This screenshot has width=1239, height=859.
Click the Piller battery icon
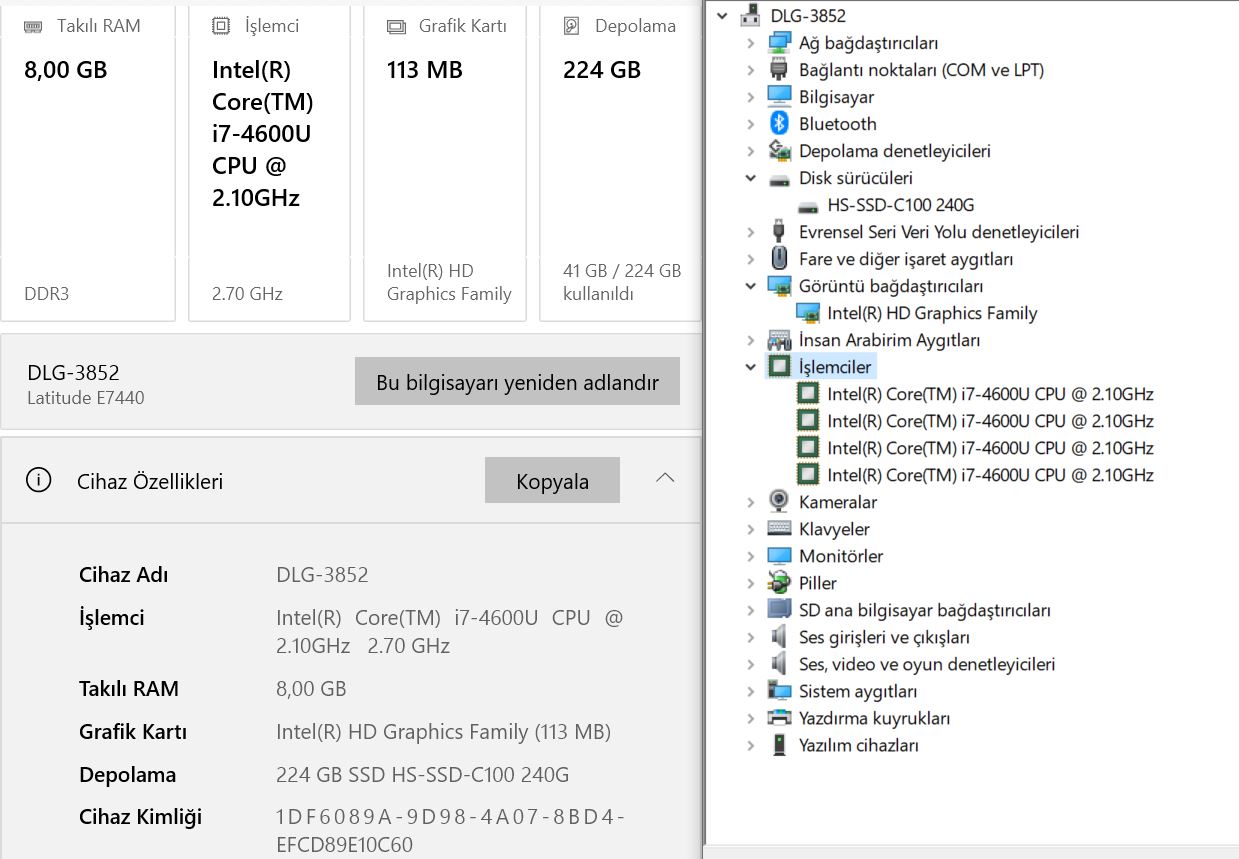[780, 583]
